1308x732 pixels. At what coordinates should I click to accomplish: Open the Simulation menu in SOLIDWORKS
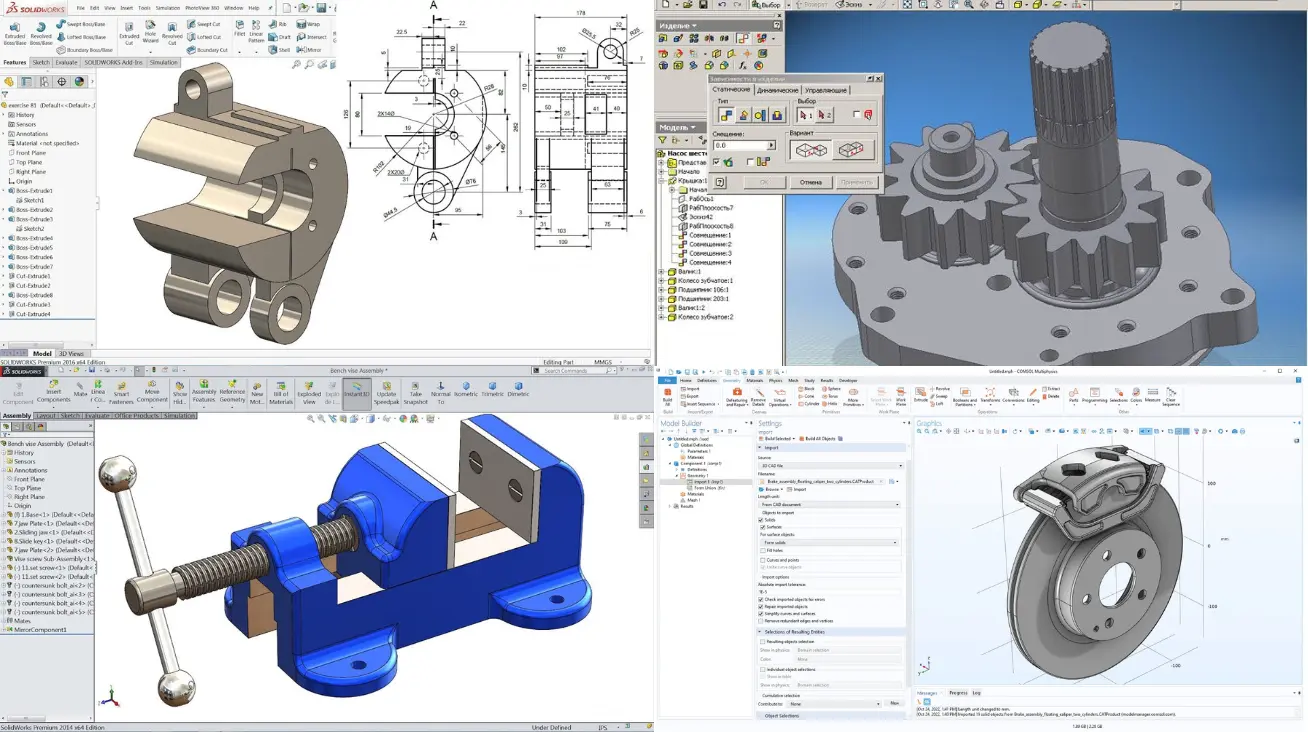(x=167, y=7)
